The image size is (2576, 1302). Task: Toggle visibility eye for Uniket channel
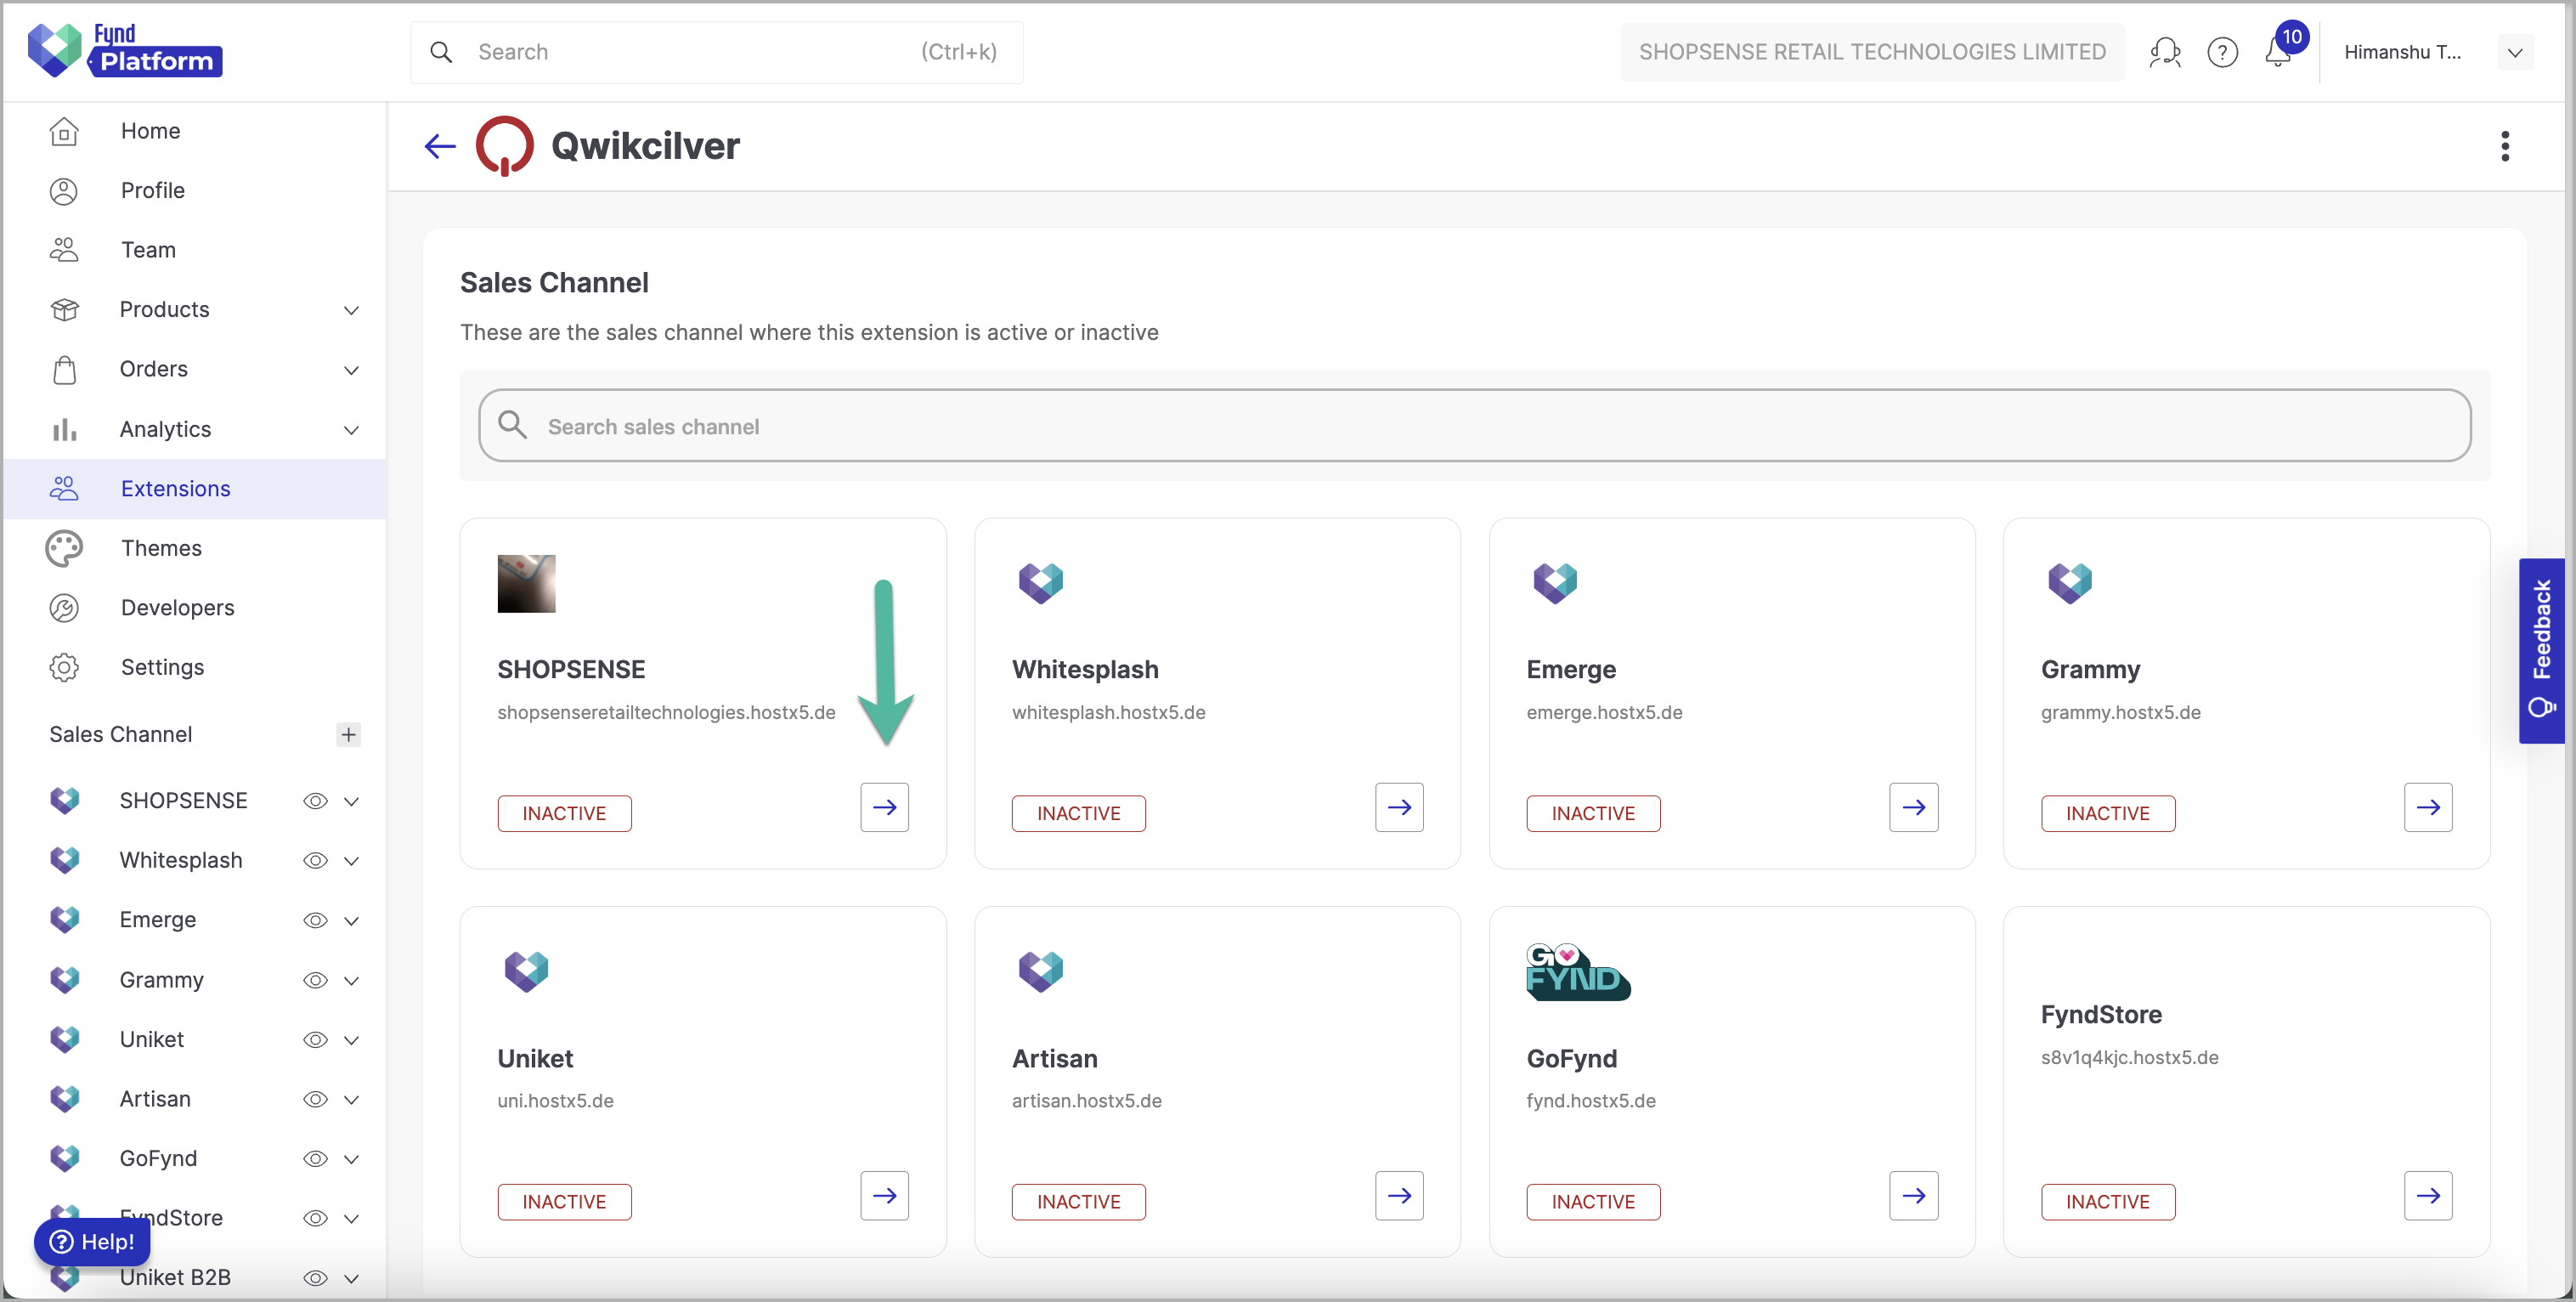point(315,1039)
